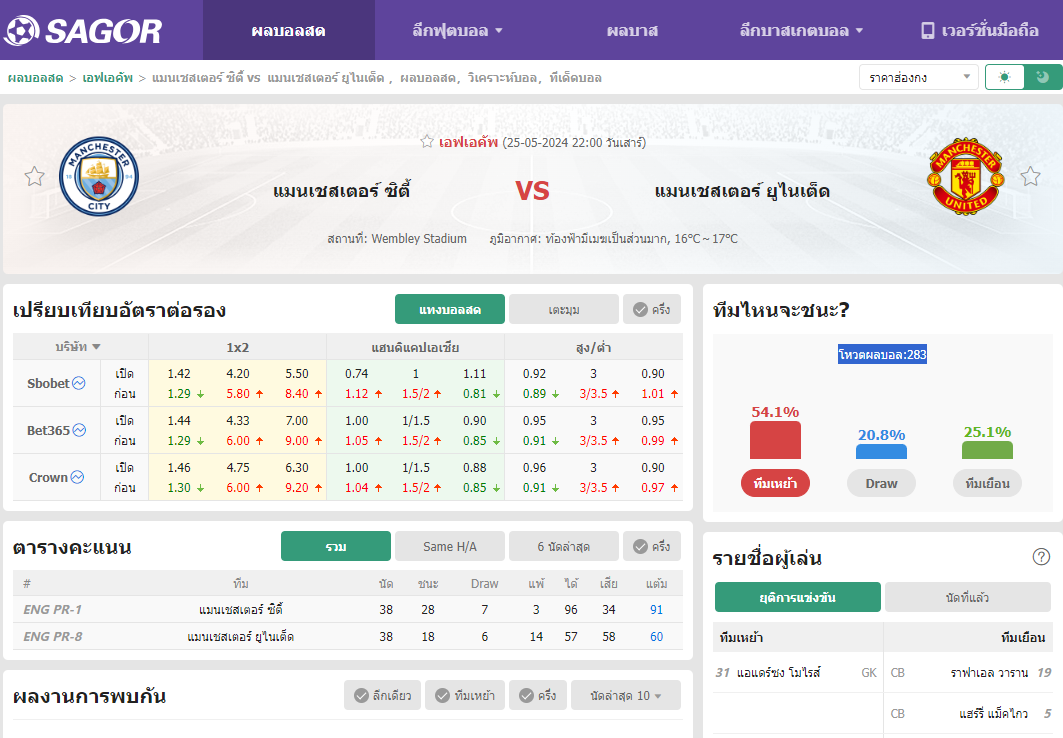Open ราคาฮ่องกง odds format dropdown
Viewport: 1063px width, 738px height.
click(x=919, y=77)
